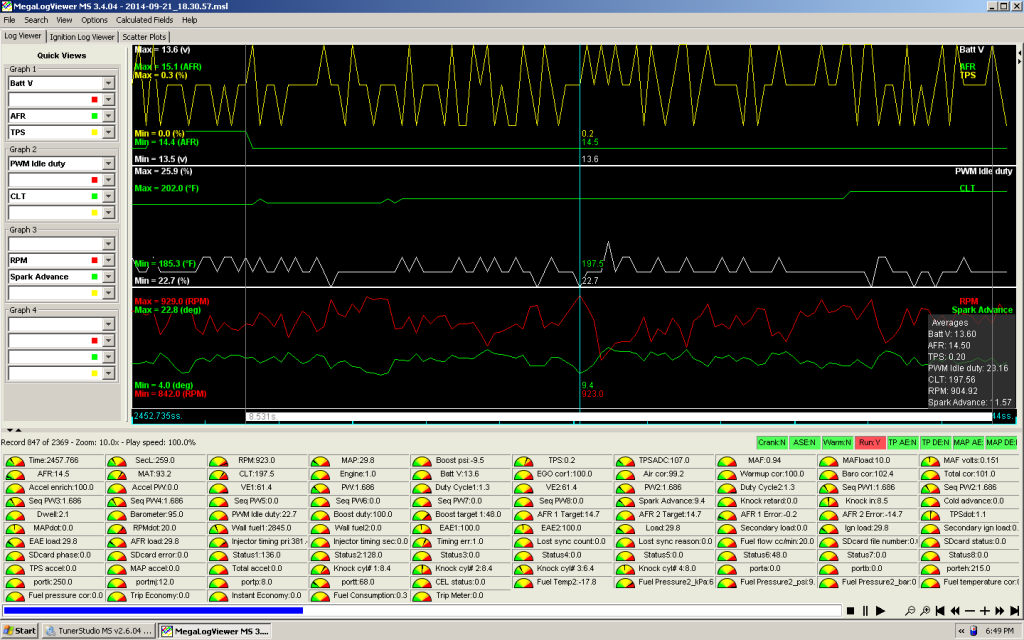
Task: Click the fast forward double-arrow icon
Action: click(x=999, y=610)
